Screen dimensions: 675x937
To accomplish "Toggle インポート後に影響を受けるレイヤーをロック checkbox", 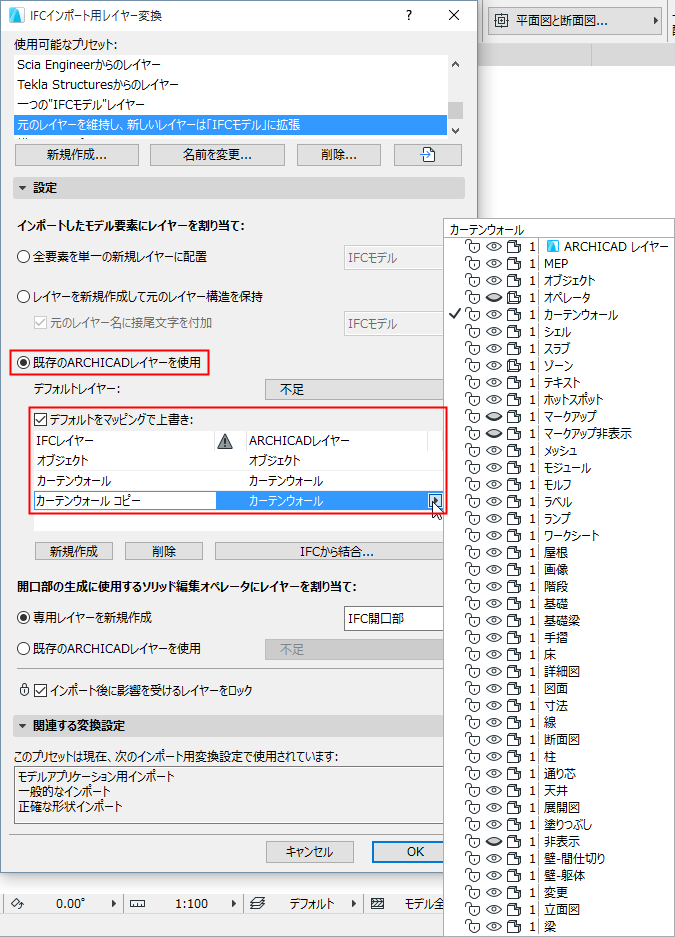I will [40, 690].
